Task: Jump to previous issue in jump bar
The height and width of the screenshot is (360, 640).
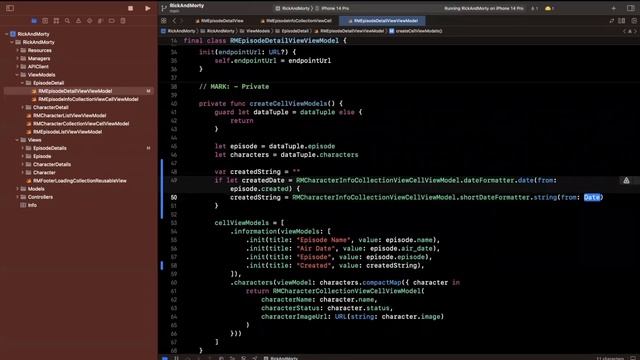Action: click(625, 31)
